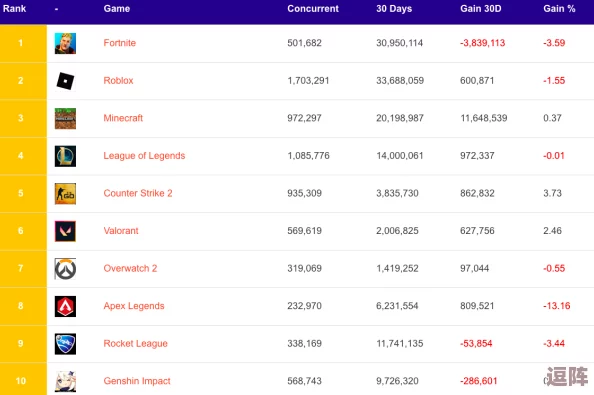The image size is (594, 395).
Task: Follow the Rocket League link
Action: tap(135, 343)
